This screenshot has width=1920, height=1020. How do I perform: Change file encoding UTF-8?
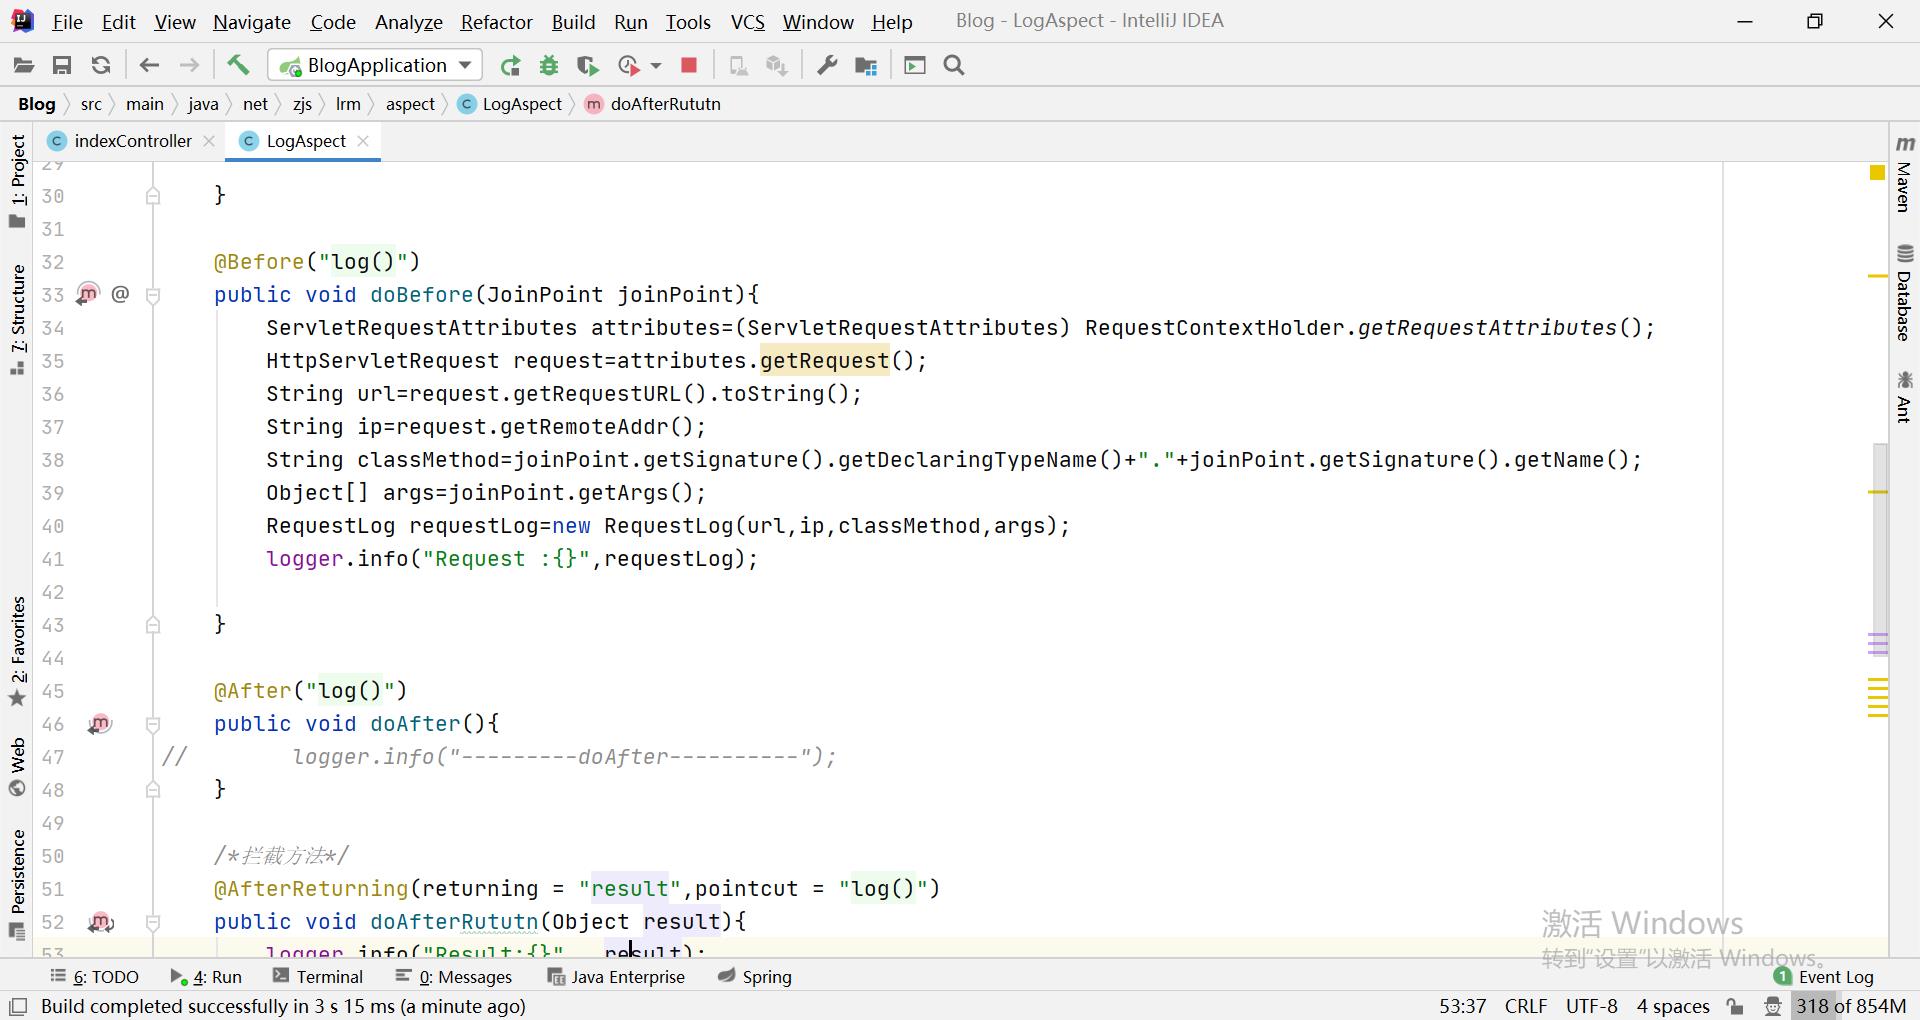point(1592,1006)
